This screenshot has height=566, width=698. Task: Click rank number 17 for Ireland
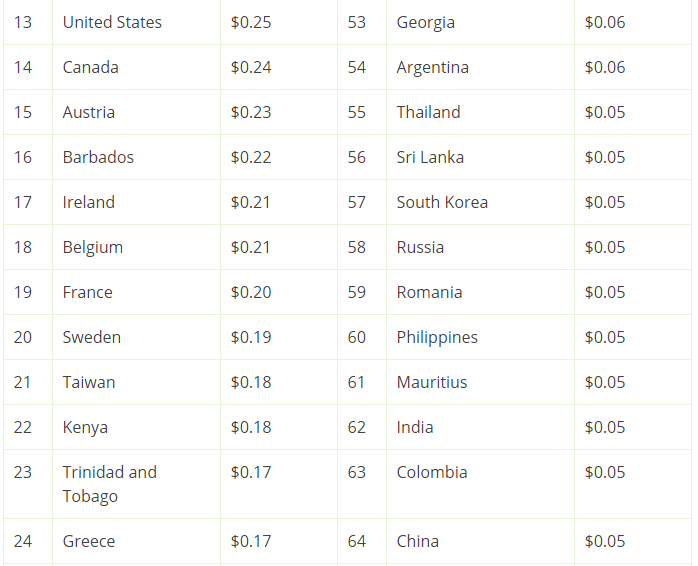click(x=23, y=202)
